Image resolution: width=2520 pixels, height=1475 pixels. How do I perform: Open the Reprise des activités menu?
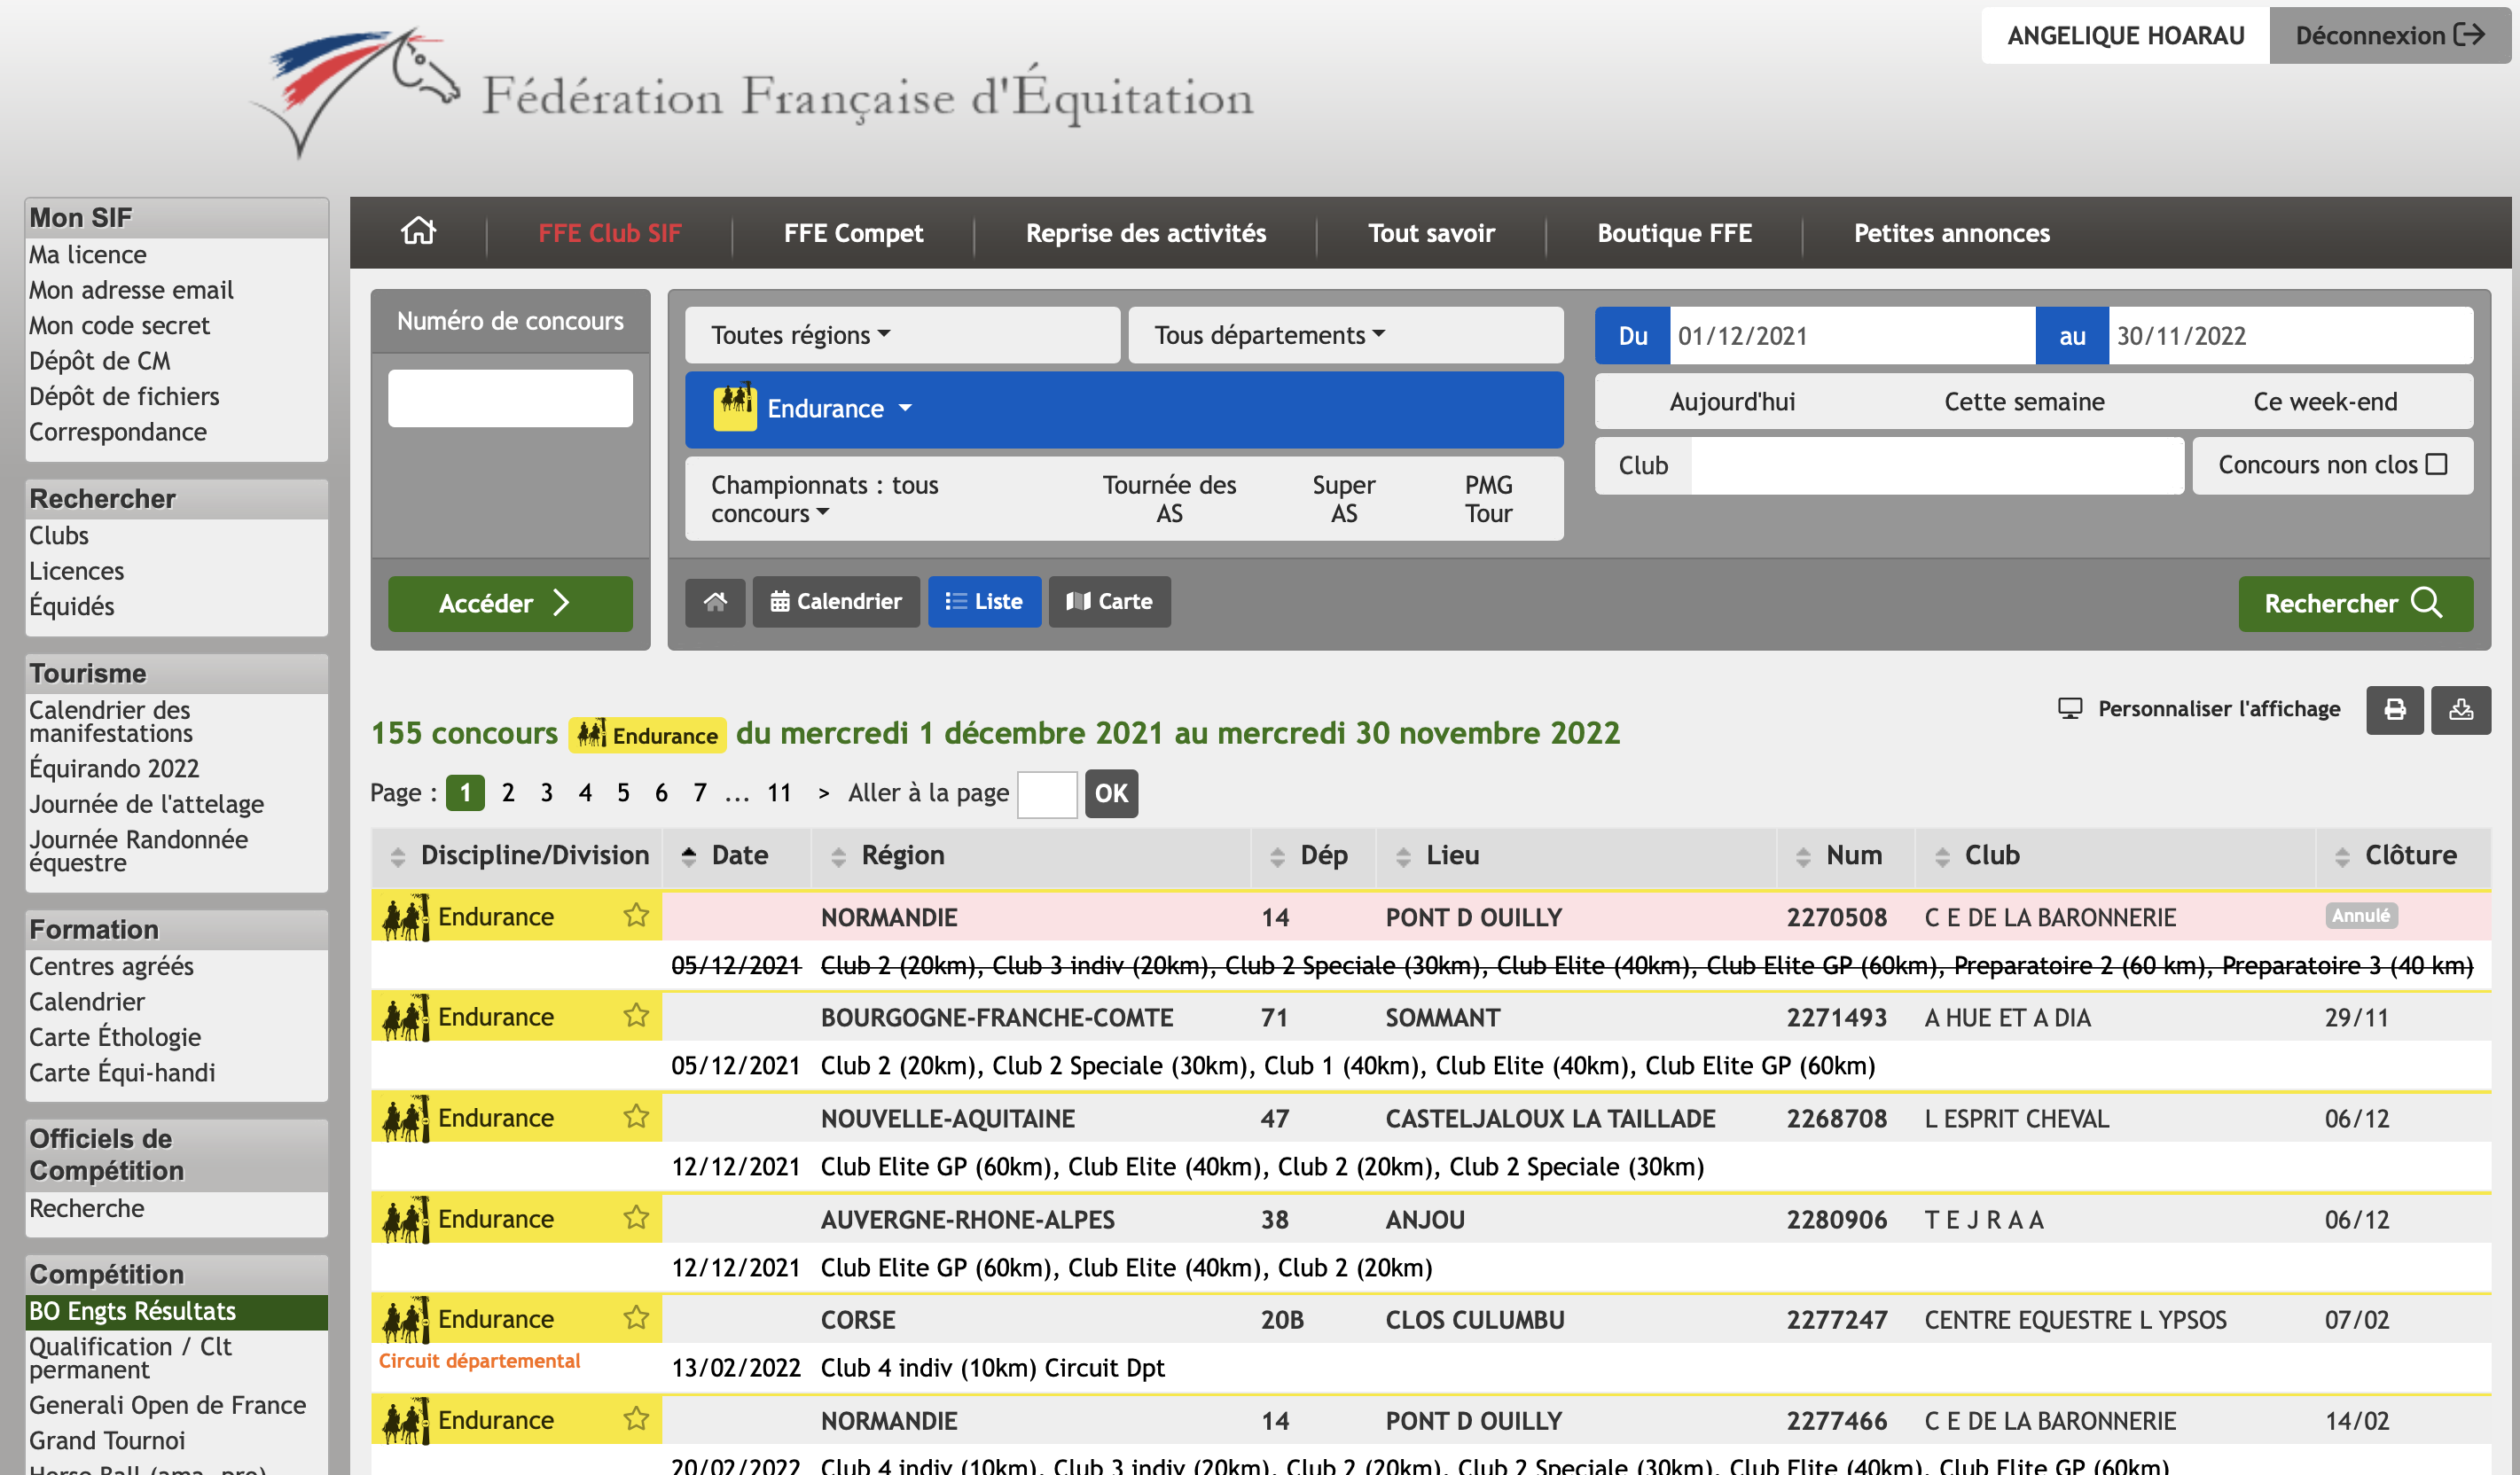1145,233
